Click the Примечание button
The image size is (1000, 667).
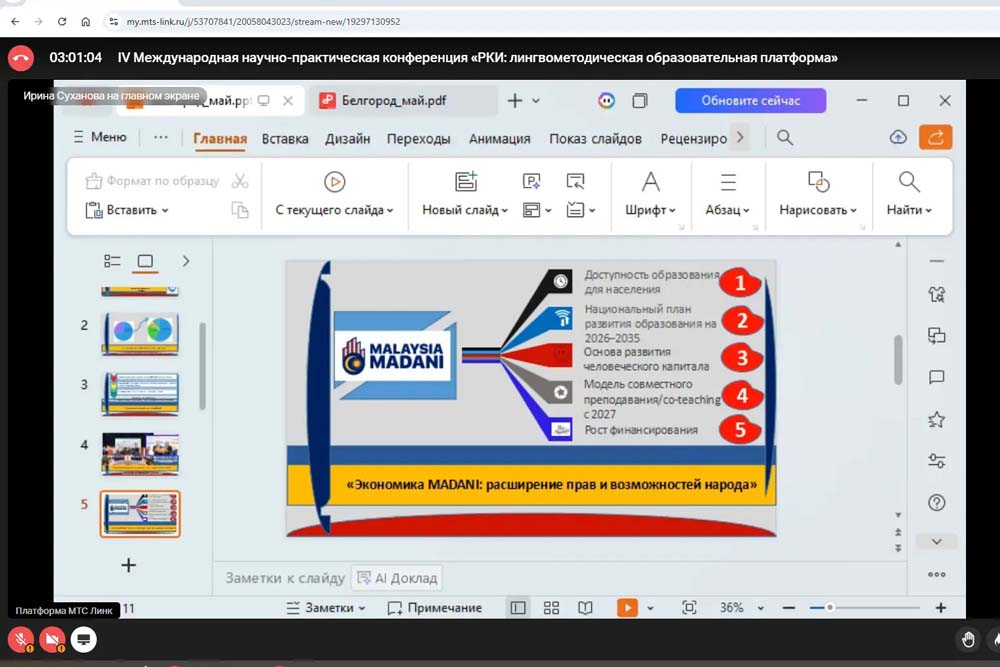tap(435, 608)
